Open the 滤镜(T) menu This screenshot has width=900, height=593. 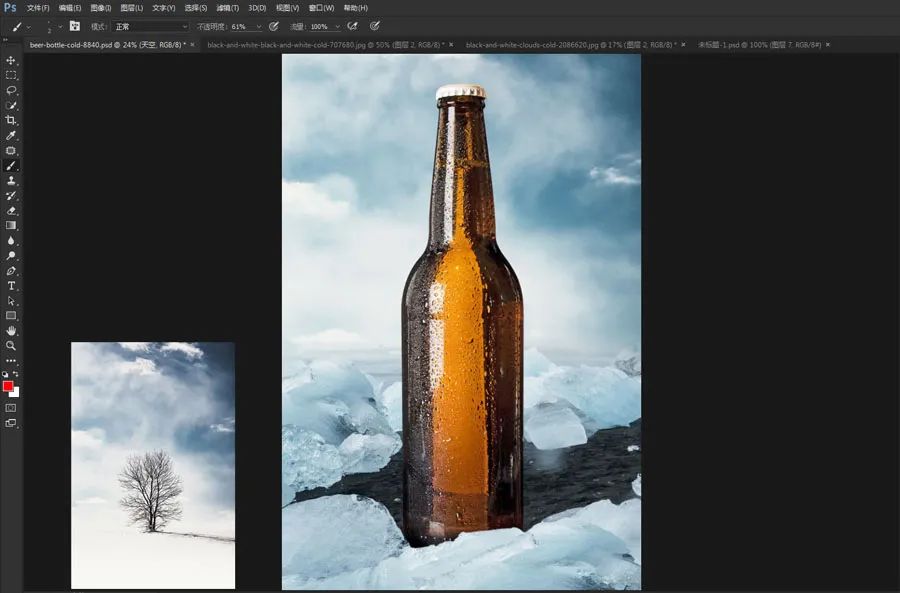click(229, 8)
